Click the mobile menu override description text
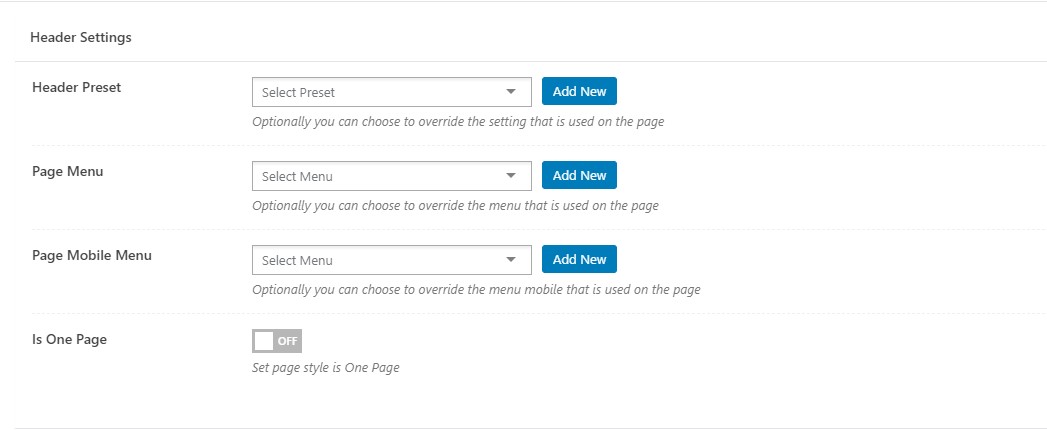This screenshot has width=1047, height=430. 476,290
